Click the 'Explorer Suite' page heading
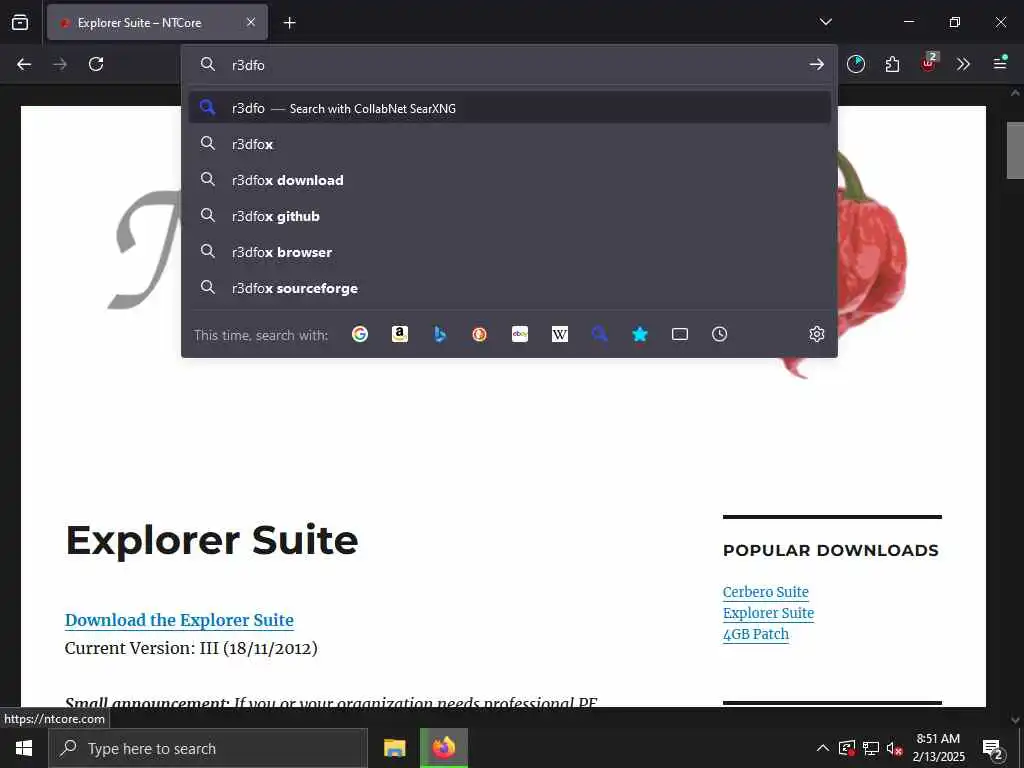Viewport: 1024px width, 768px height. coord(212,540)
